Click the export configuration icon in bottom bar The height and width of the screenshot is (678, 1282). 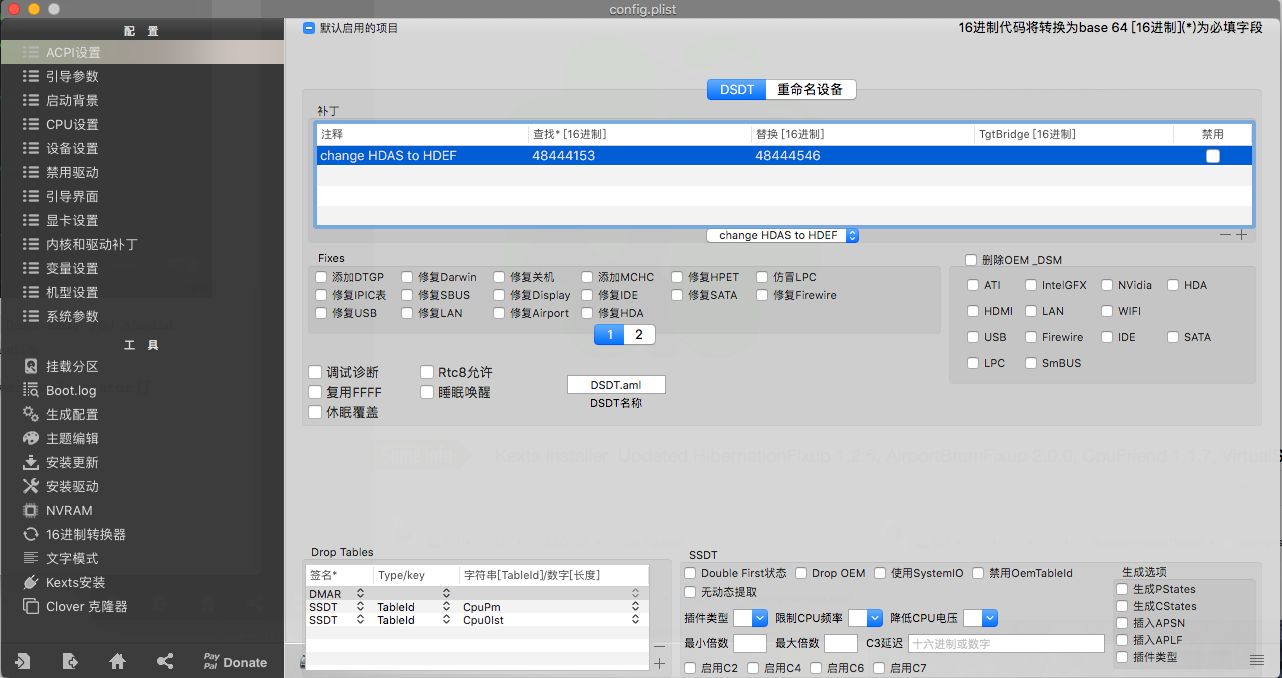click(x=70, y=661)
